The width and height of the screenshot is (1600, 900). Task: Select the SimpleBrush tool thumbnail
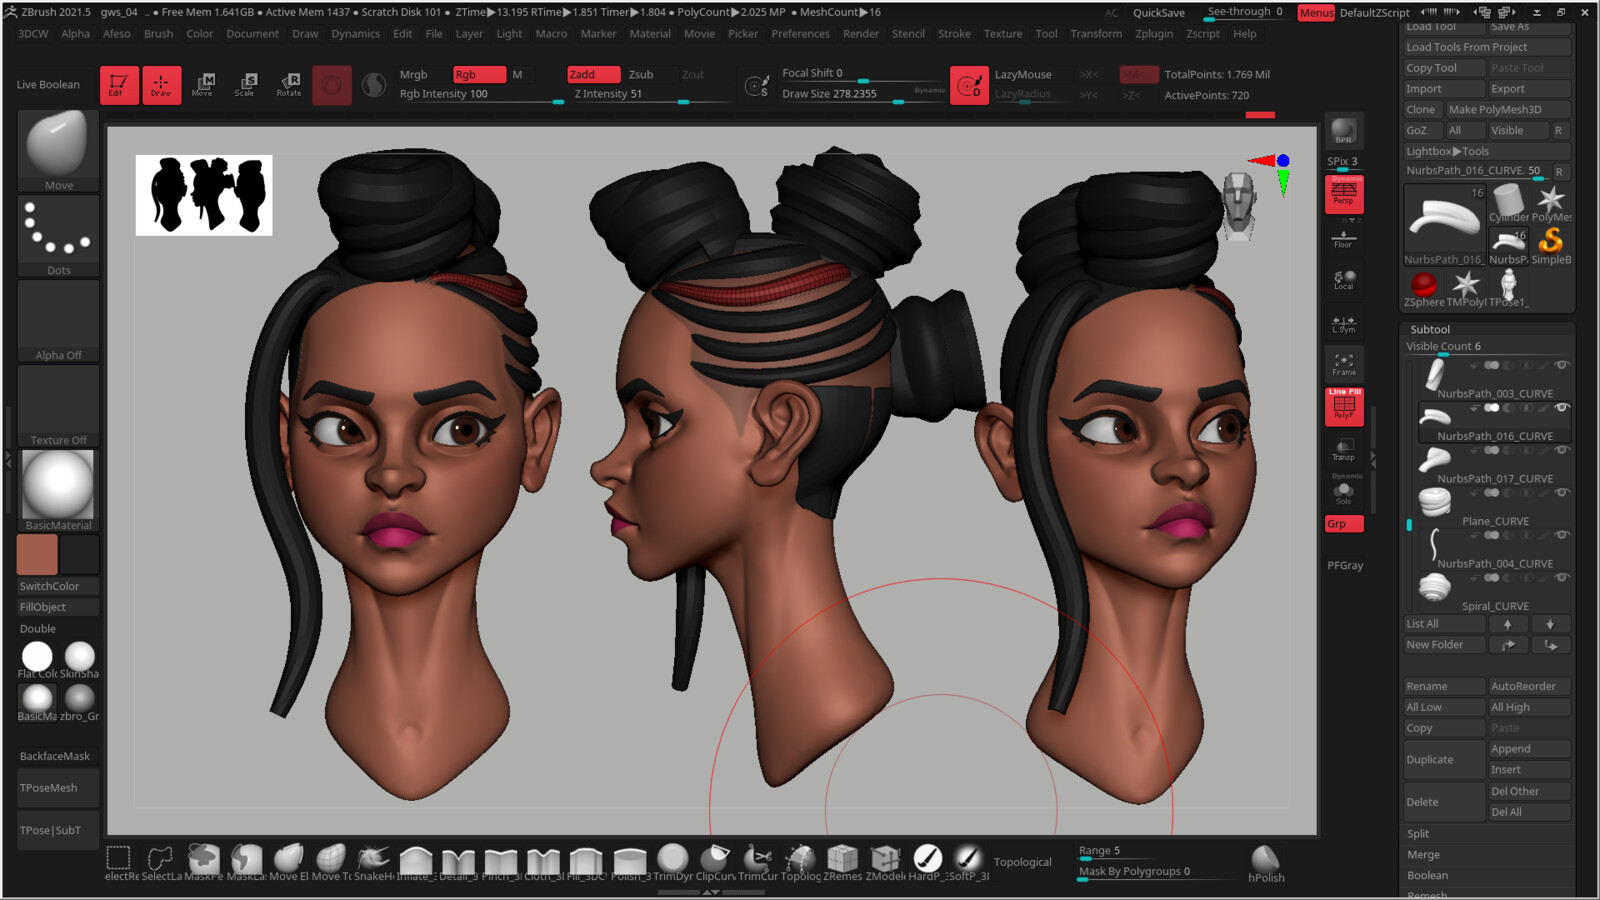pyautogui.click(x=1551, y=246)
